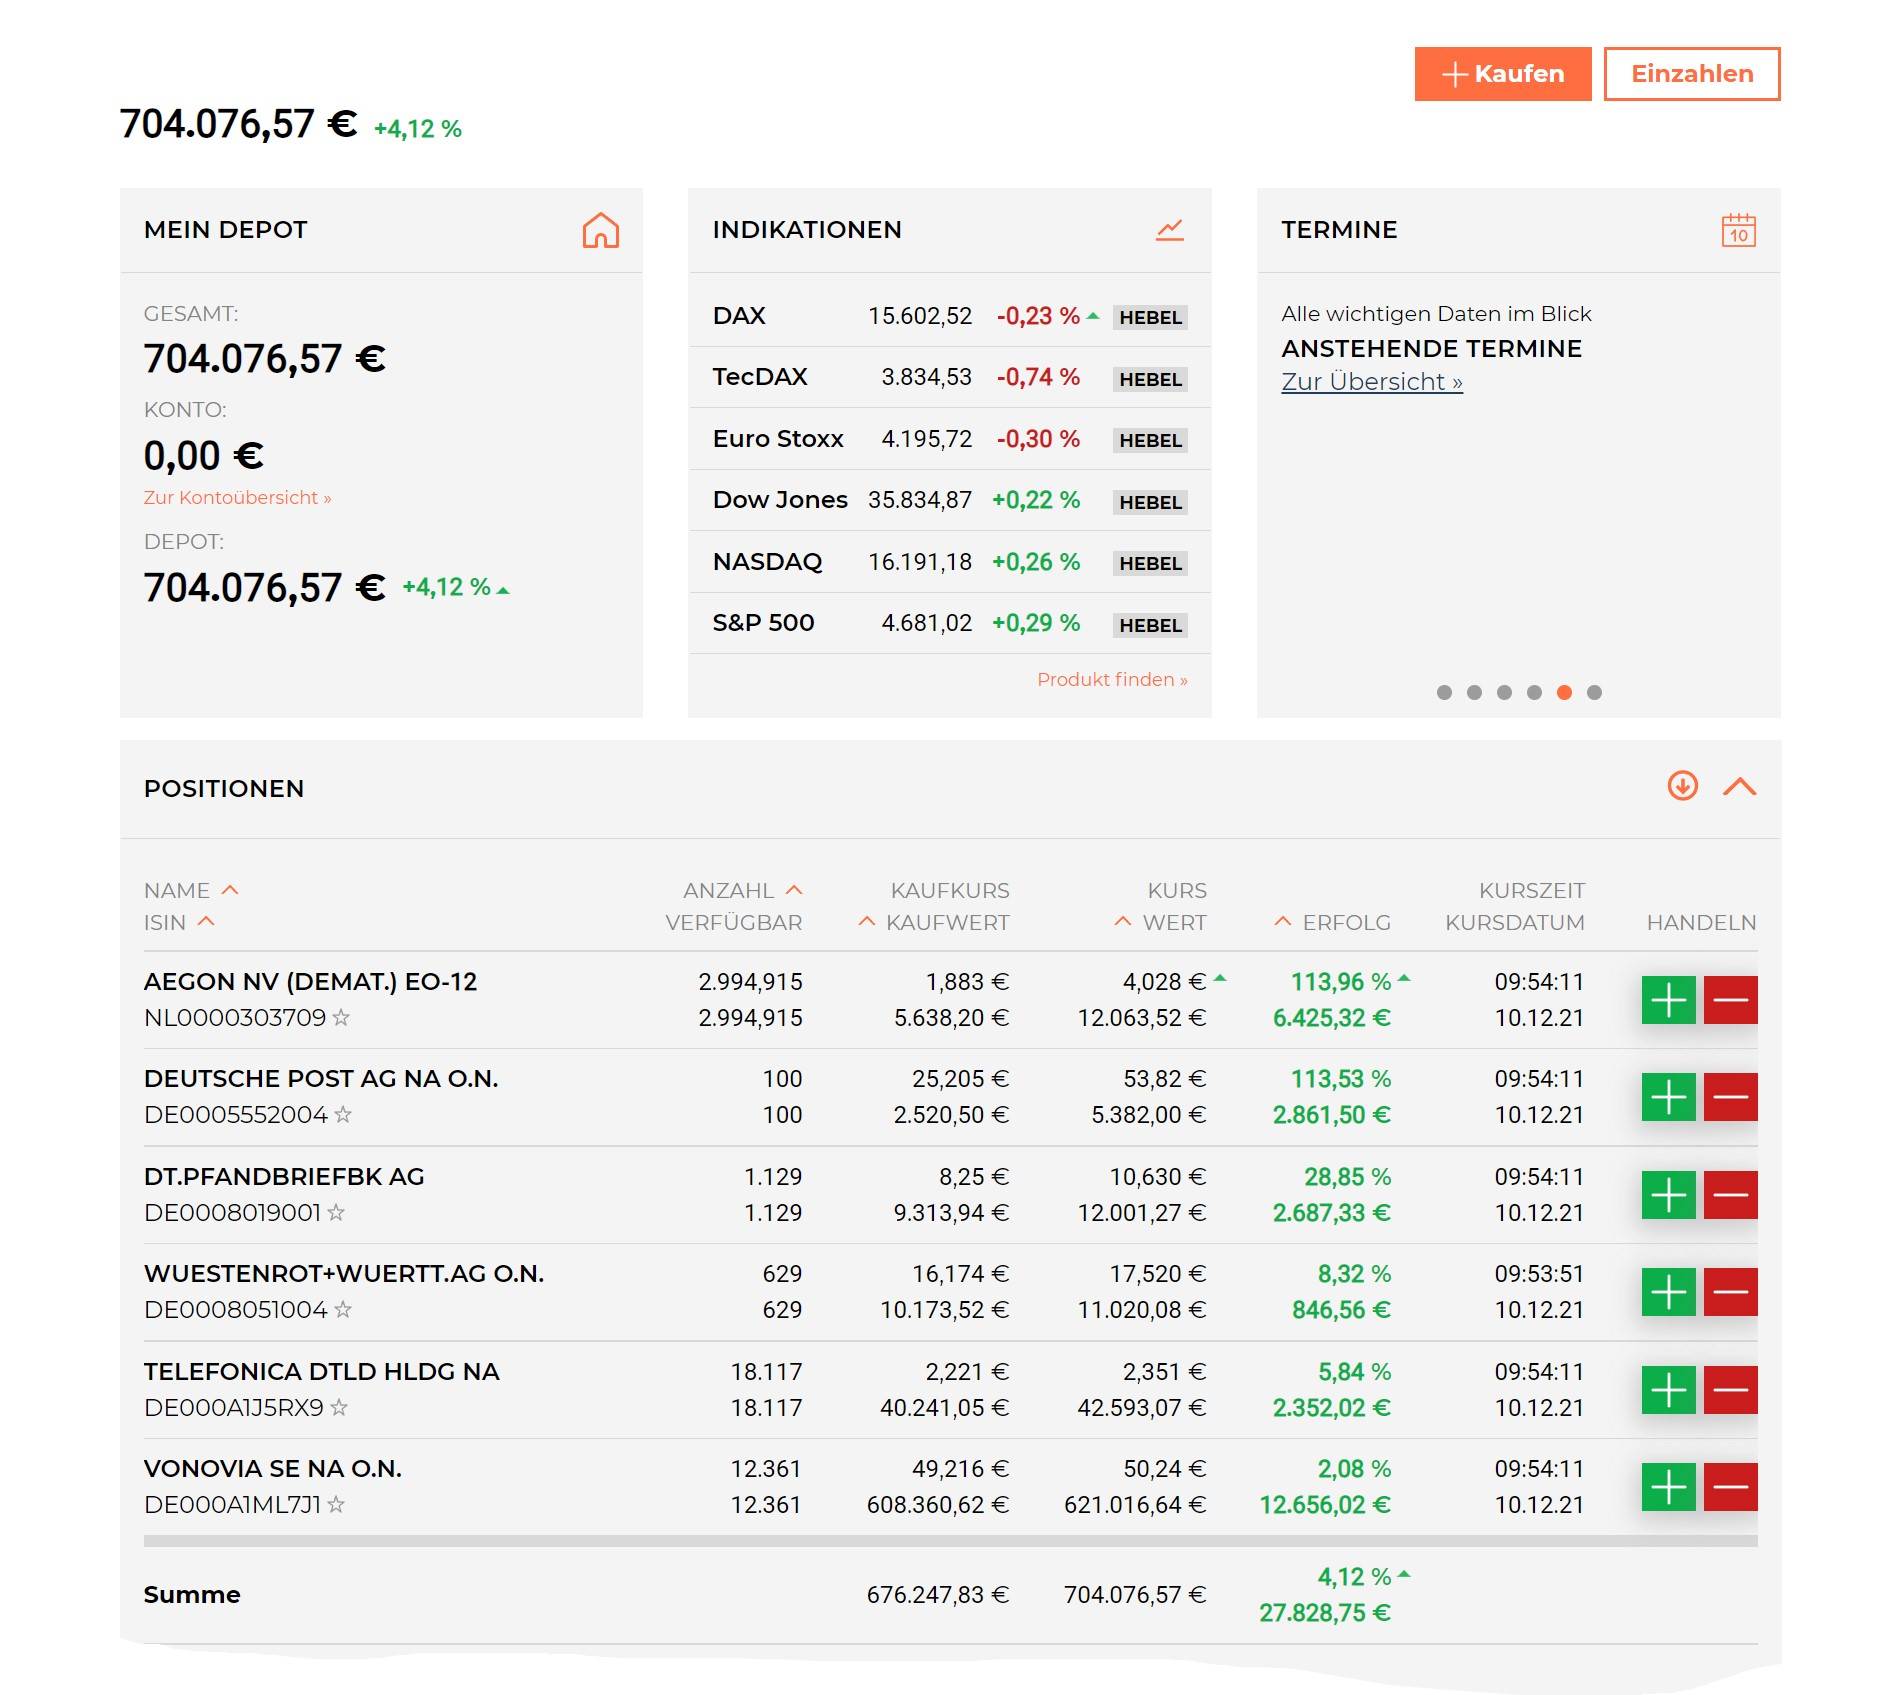Click HEBEL button for Dow Jones

[1150, 502]
